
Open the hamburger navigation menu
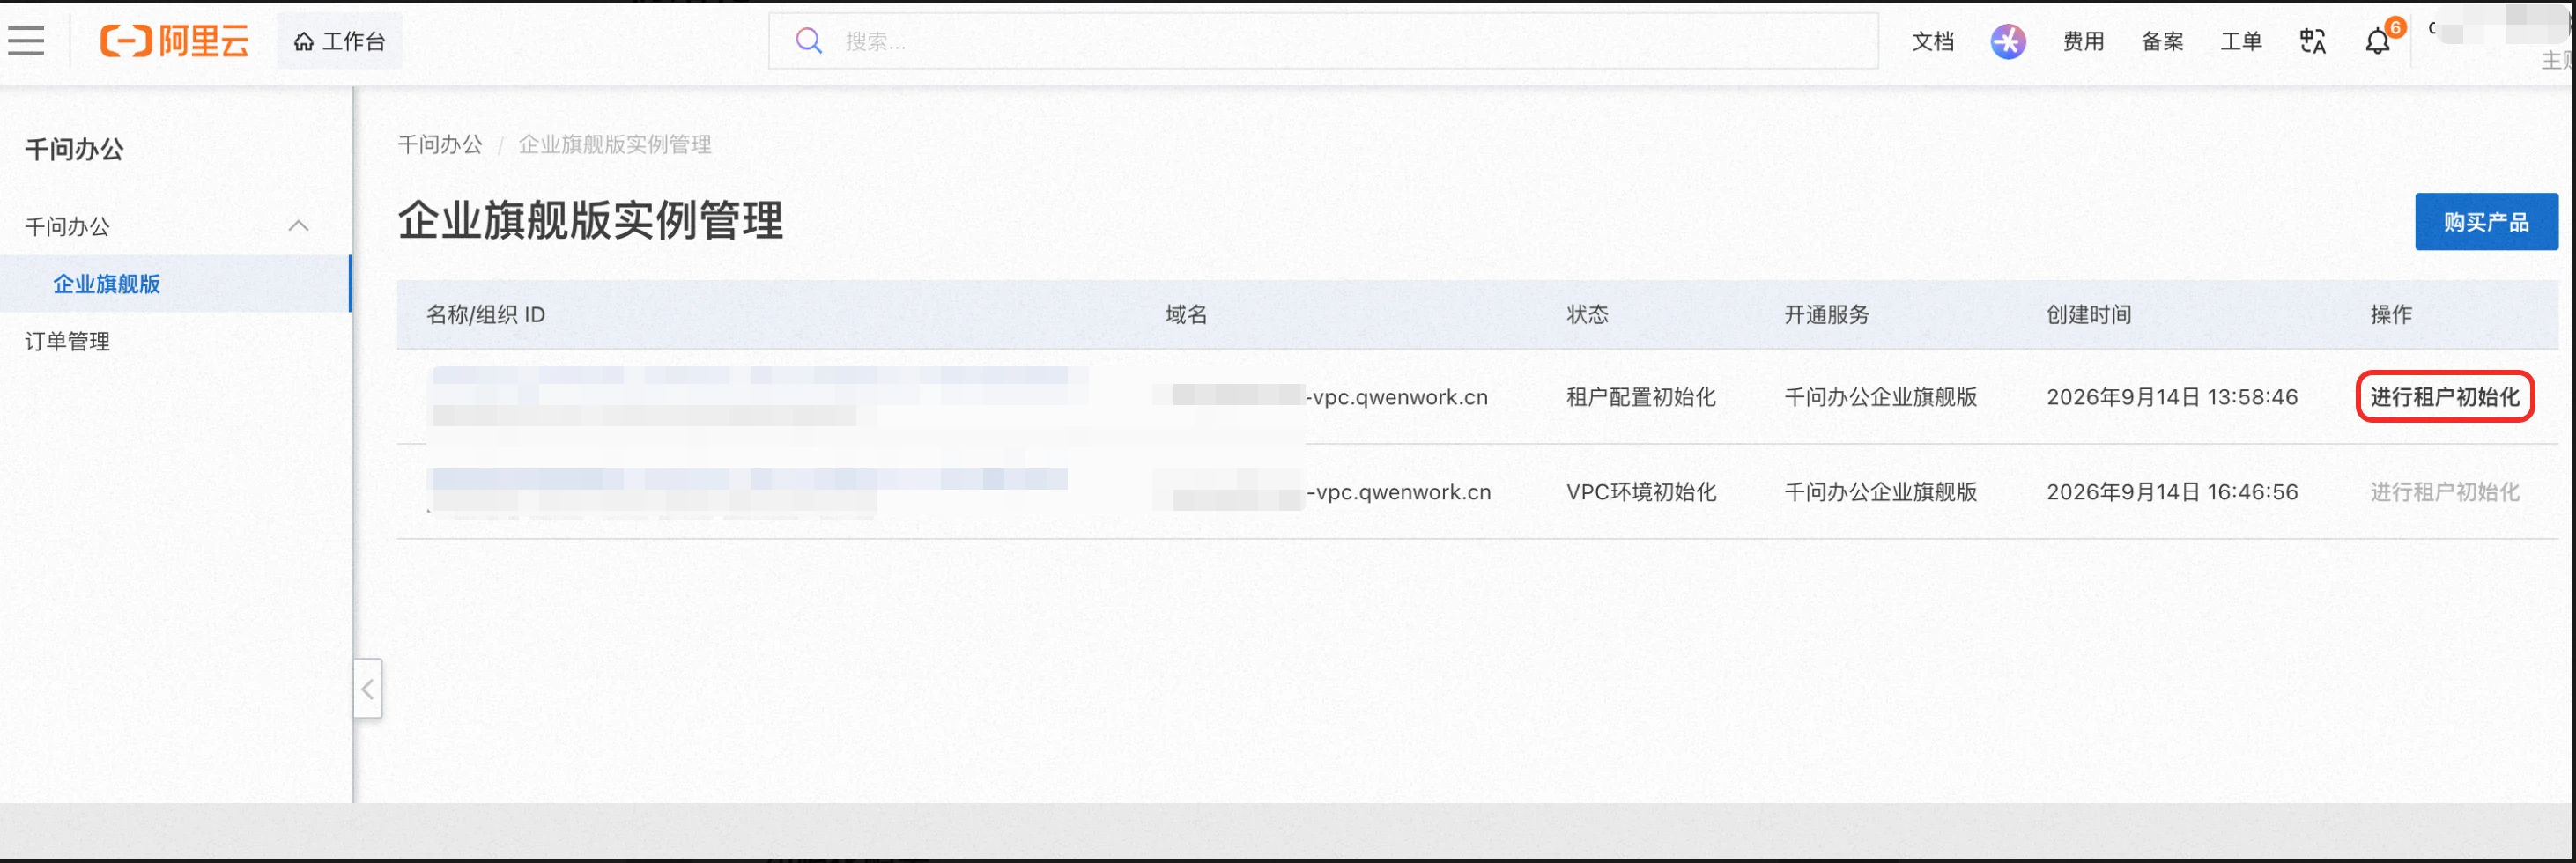click(x=26, y=41)
